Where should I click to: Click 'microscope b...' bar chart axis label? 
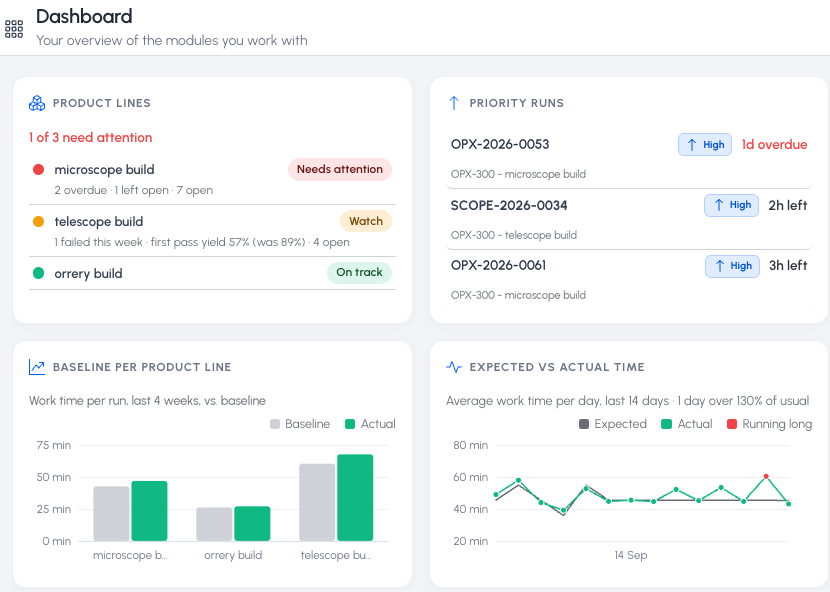coord(130,555)
